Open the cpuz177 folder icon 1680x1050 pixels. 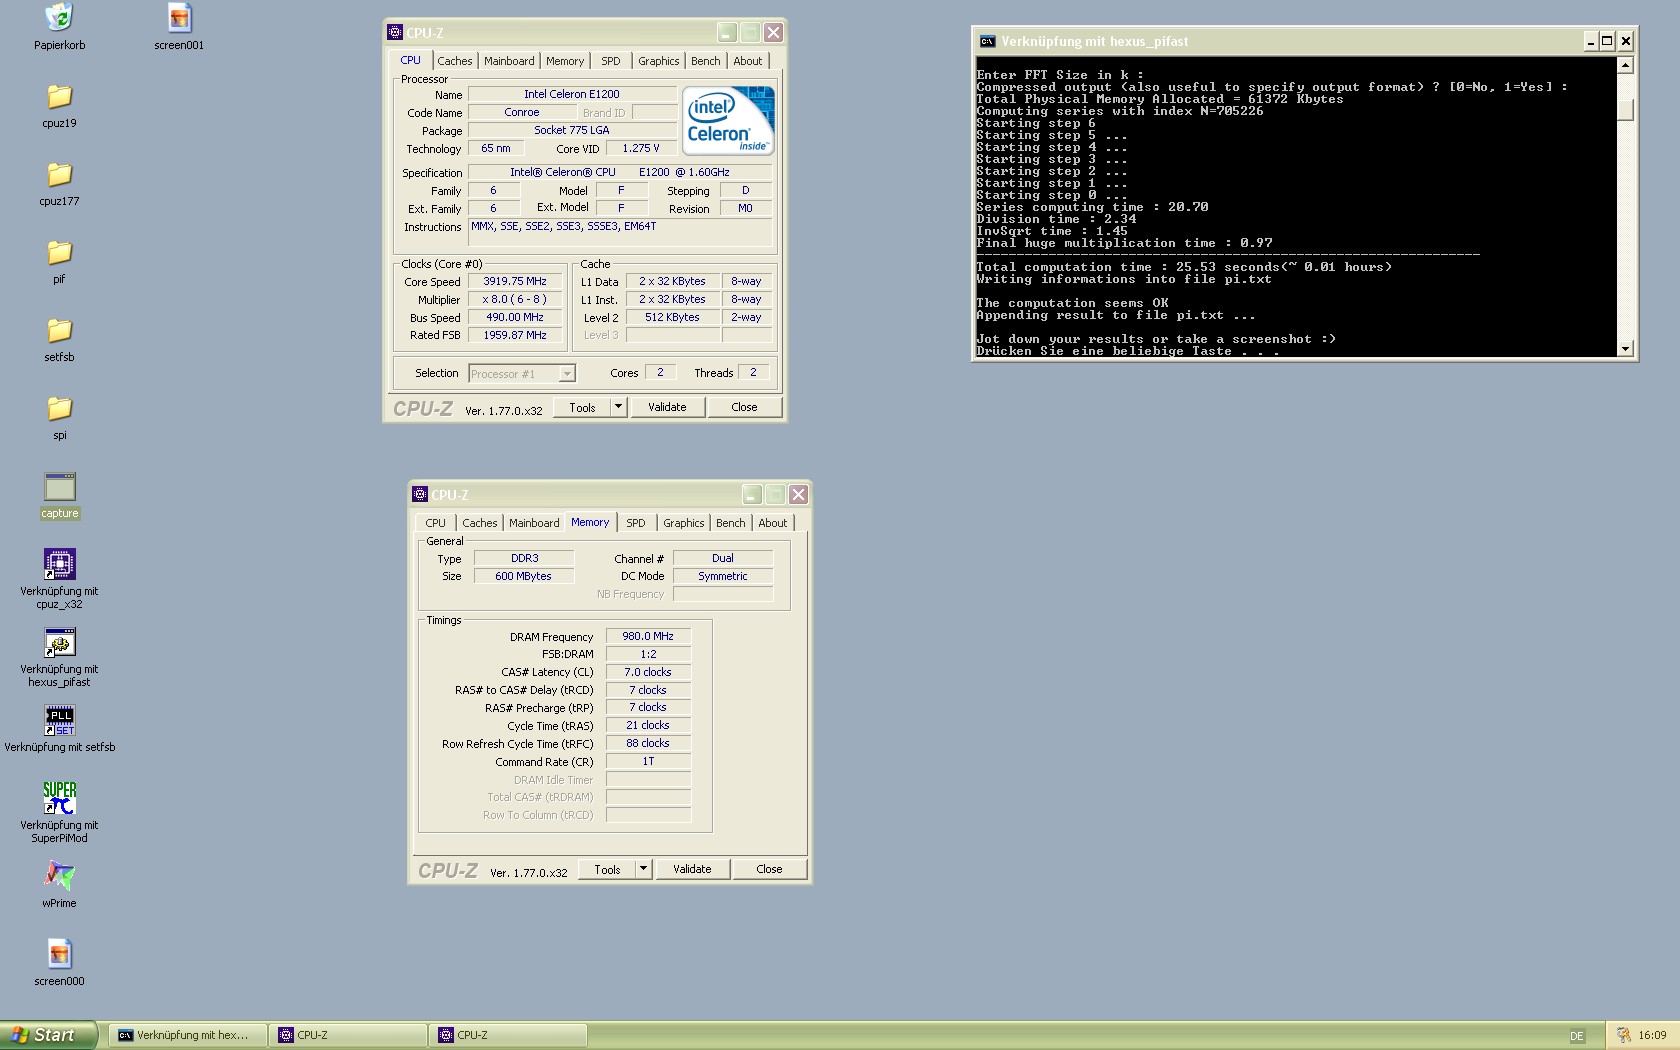(x=59, y=174)
